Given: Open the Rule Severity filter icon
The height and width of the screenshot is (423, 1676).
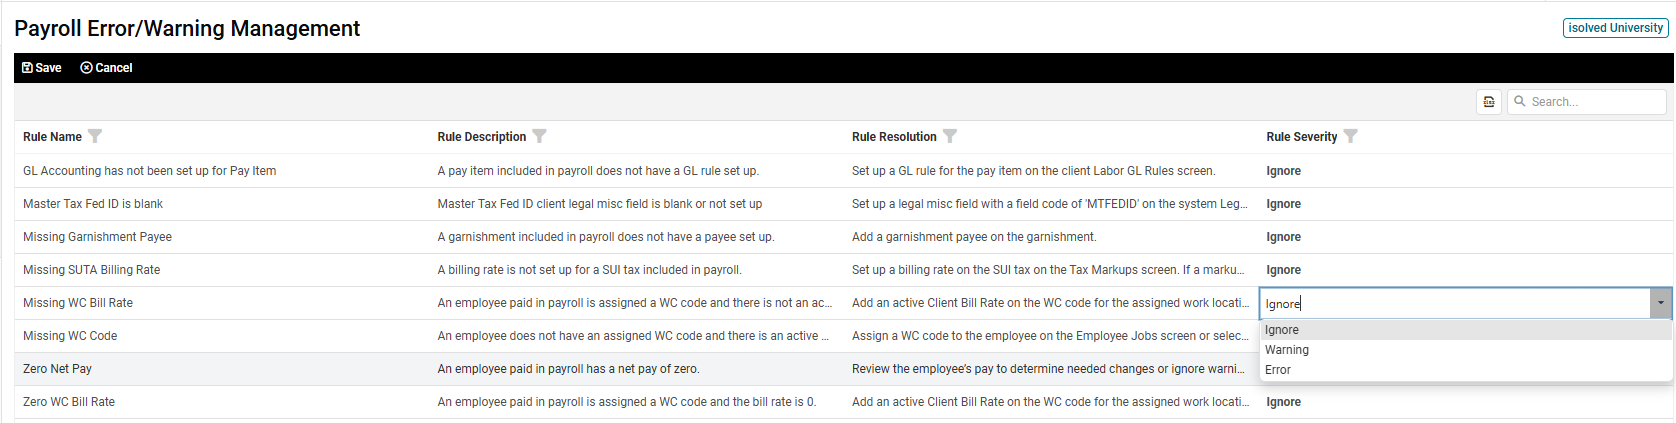Looking at the screenshot, I should coord(1350,136).
